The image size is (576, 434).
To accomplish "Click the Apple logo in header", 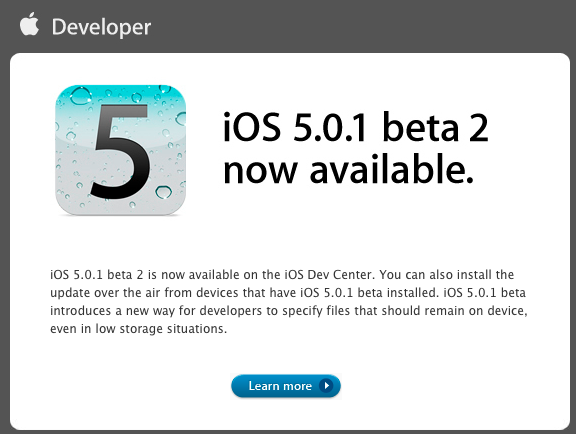I will 29,24.
